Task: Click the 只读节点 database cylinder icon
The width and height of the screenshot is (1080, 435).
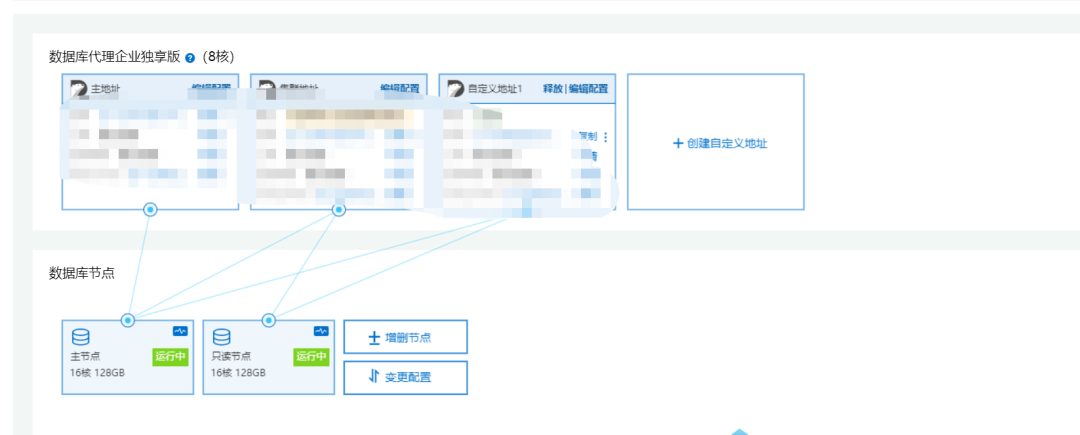Action: (221, 337)
